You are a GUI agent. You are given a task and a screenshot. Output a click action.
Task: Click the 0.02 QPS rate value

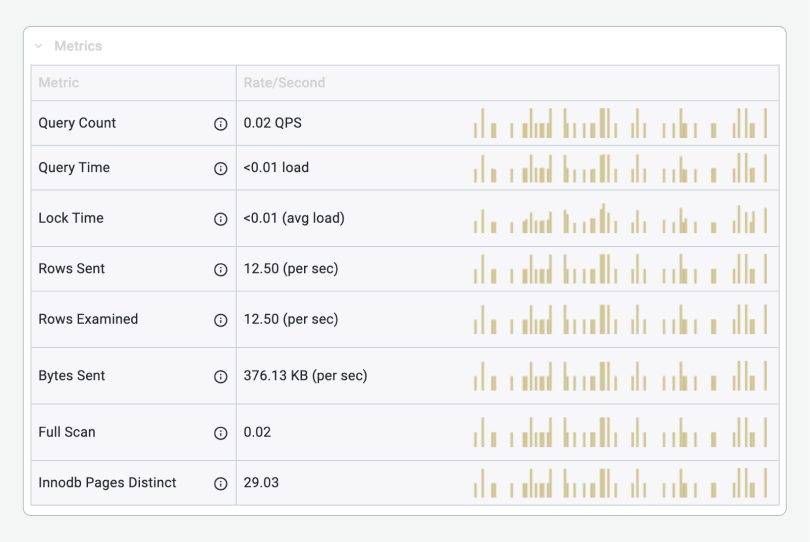click(272, 123)
